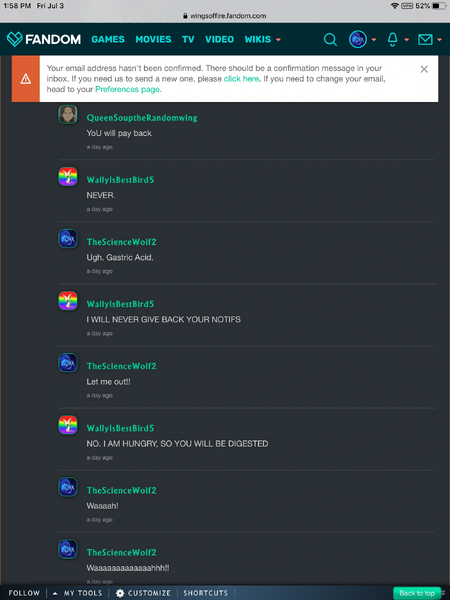Open the Fandom search magnifier icon

pos(330,39)
